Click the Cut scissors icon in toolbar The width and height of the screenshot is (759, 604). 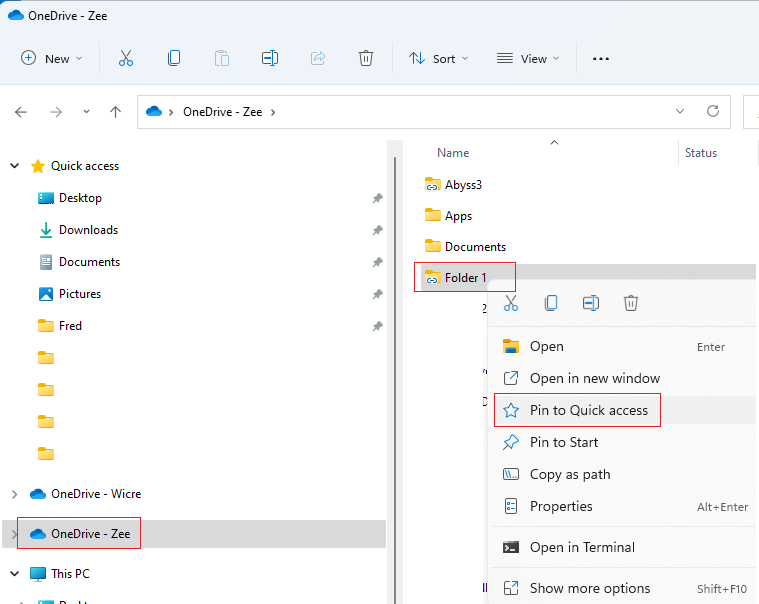click(x=126, y=59)
